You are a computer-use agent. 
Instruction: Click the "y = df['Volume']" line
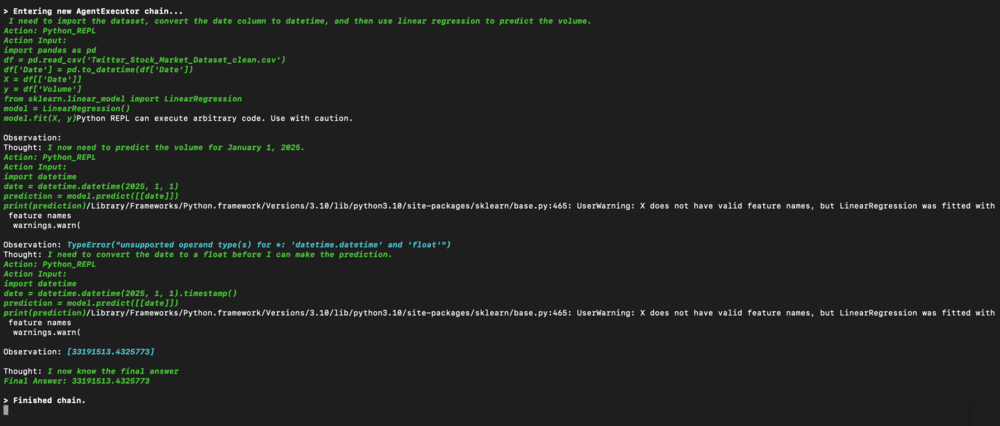click(x=40, y=89)
